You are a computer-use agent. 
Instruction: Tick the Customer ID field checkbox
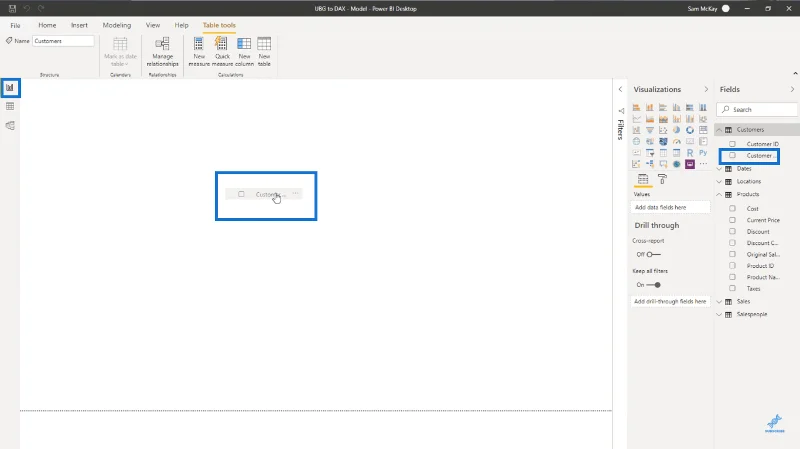coord(732,144)
